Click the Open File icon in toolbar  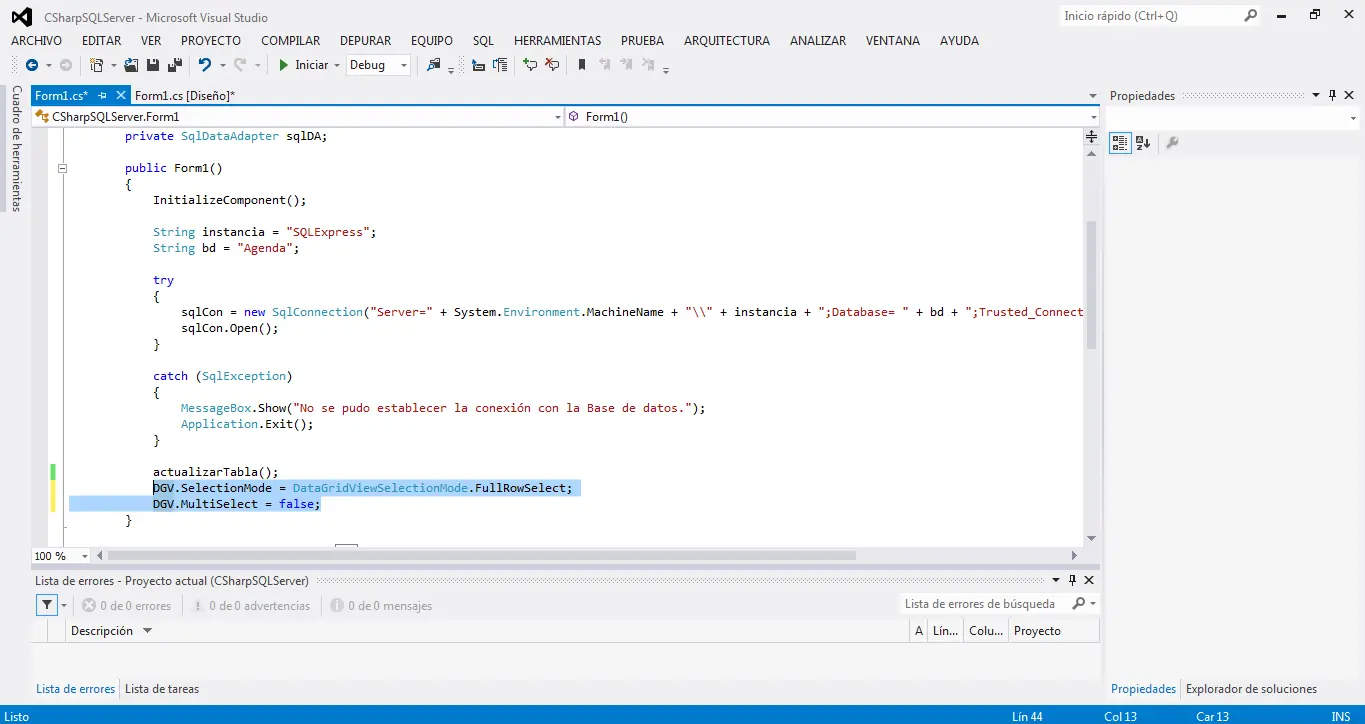131,65
